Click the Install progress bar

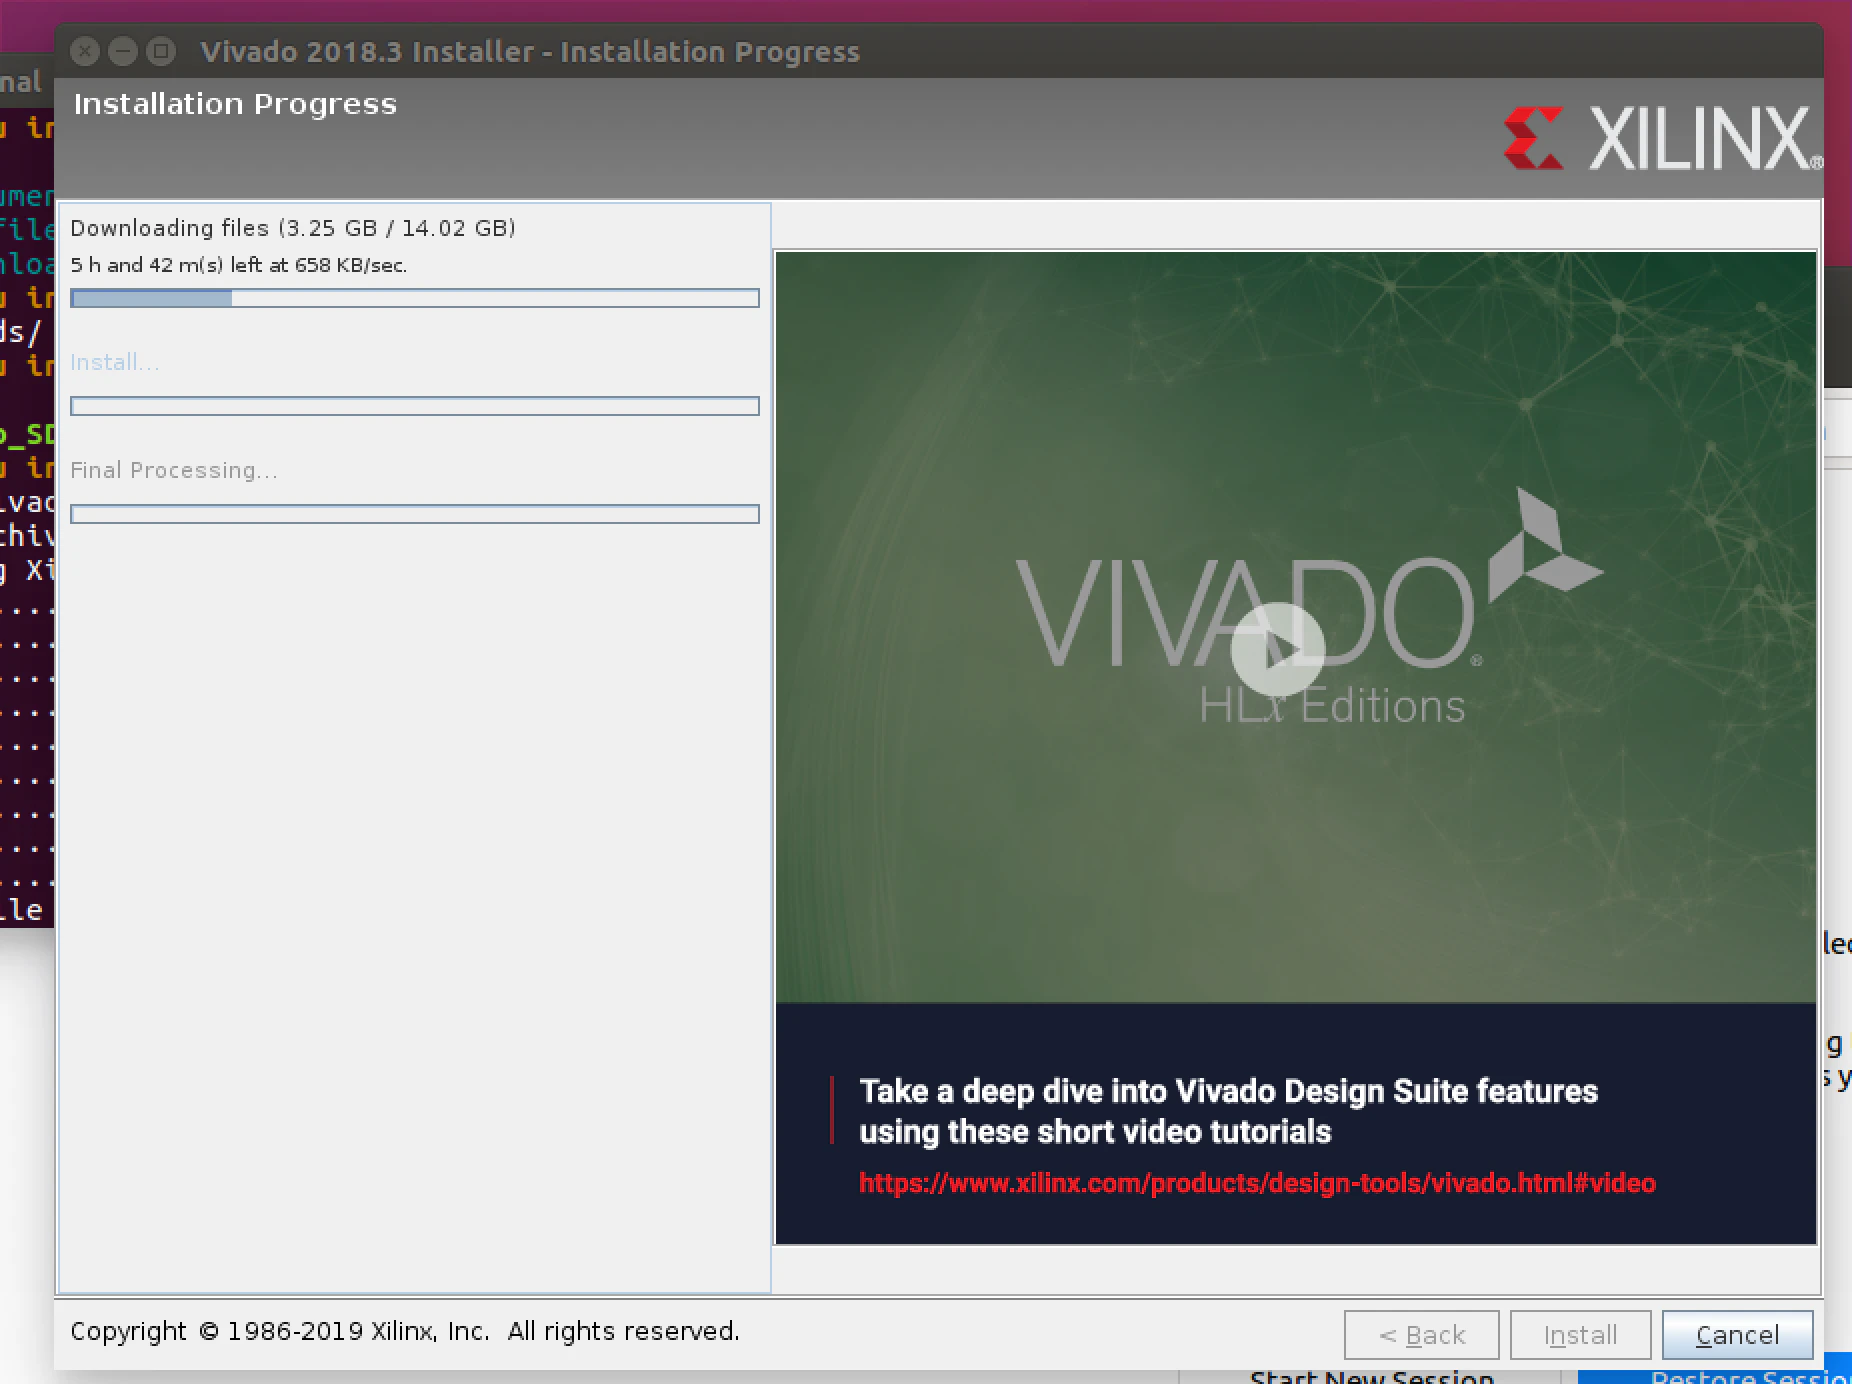[415, 406]
